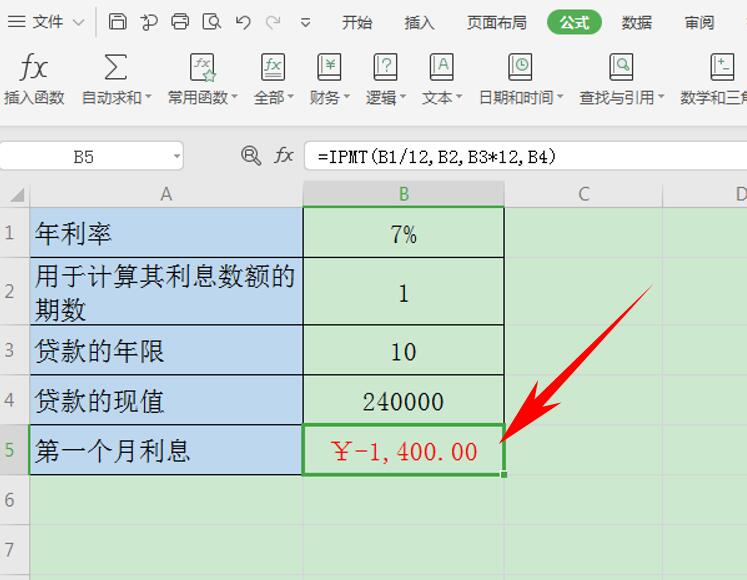Expand the 文本 dropdown arrow
747x580 pixels.
pyautogui.click(x=459, y=97)
